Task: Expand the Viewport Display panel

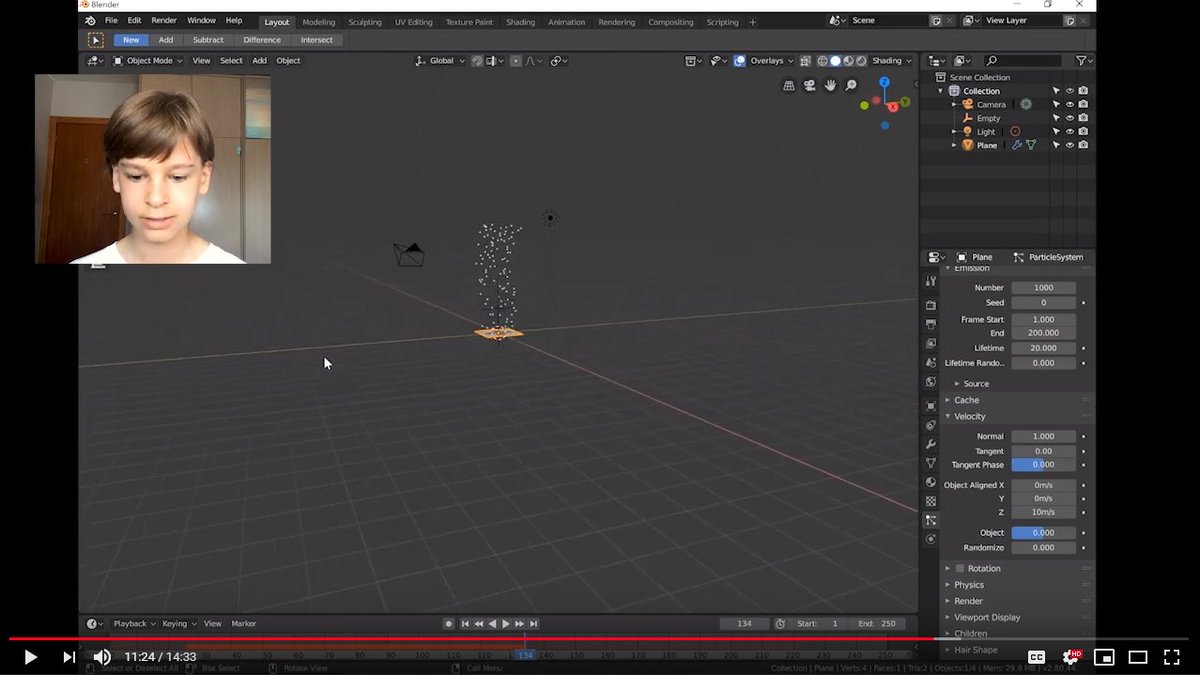Action: click(987, 617)
